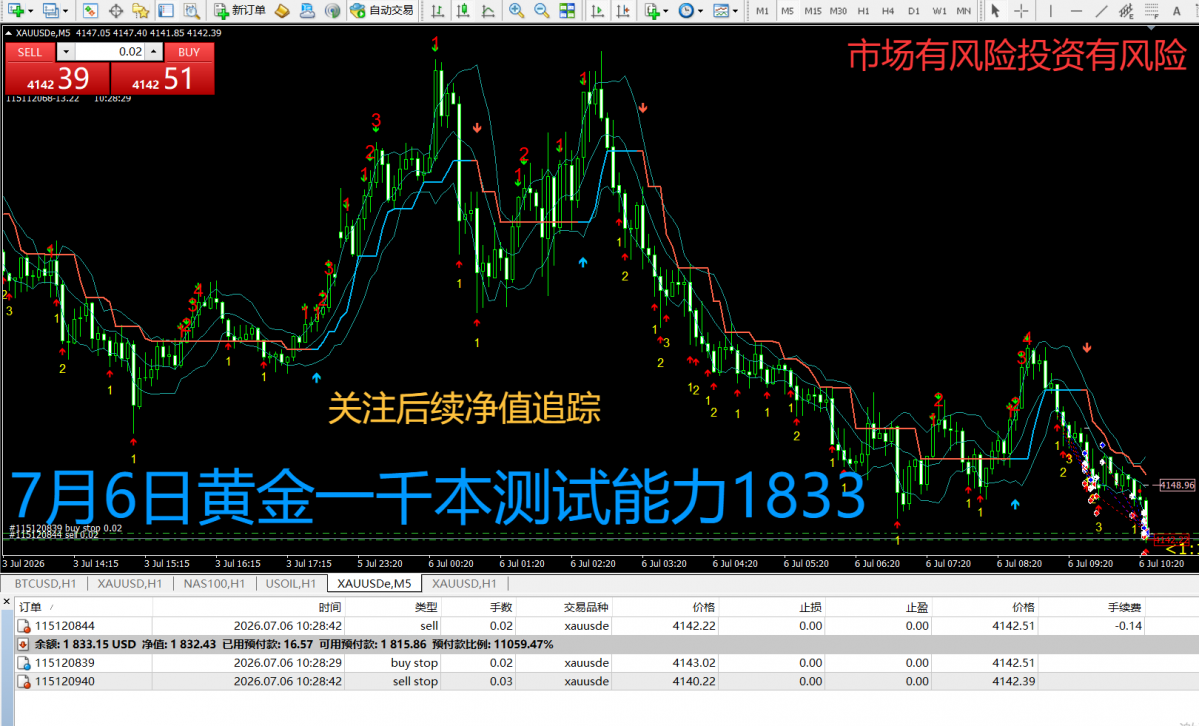Viewport: 1199px width, 726px height.
Task: Expand the new chart dropdown arrow
Action: tap(31, 11)
